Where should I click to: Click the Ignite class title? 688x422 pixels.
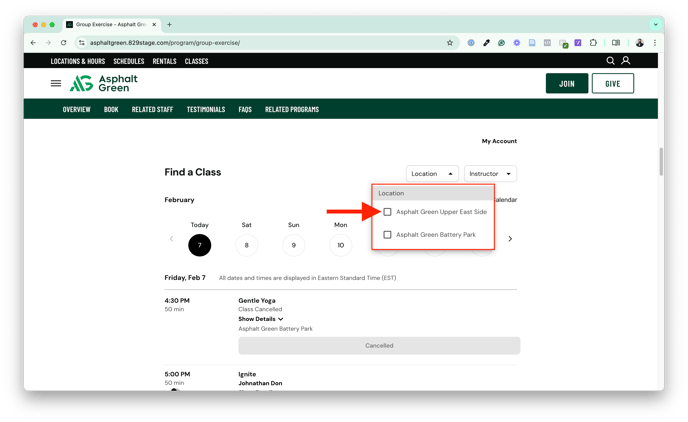tap(247, 374)
